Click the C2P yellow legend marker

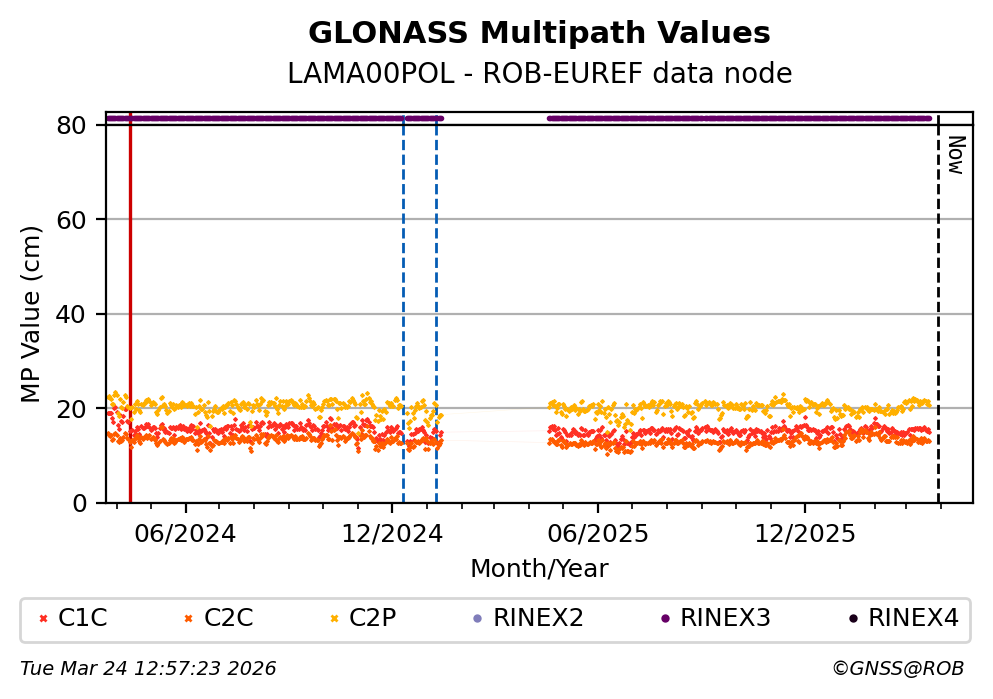coord(334,619)
